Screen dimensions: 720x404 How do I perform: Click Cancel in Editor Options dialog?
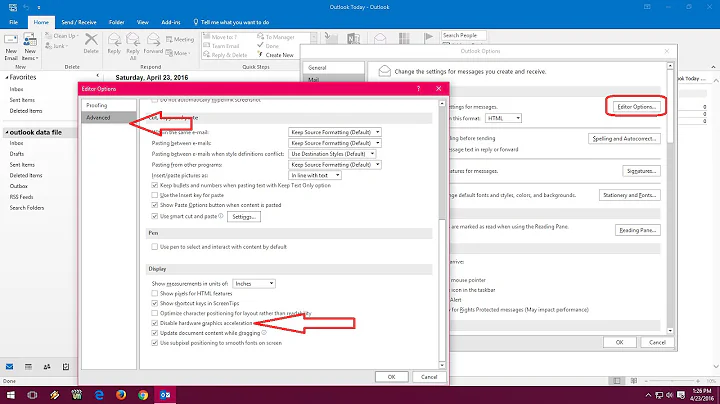tap(429, 377)
